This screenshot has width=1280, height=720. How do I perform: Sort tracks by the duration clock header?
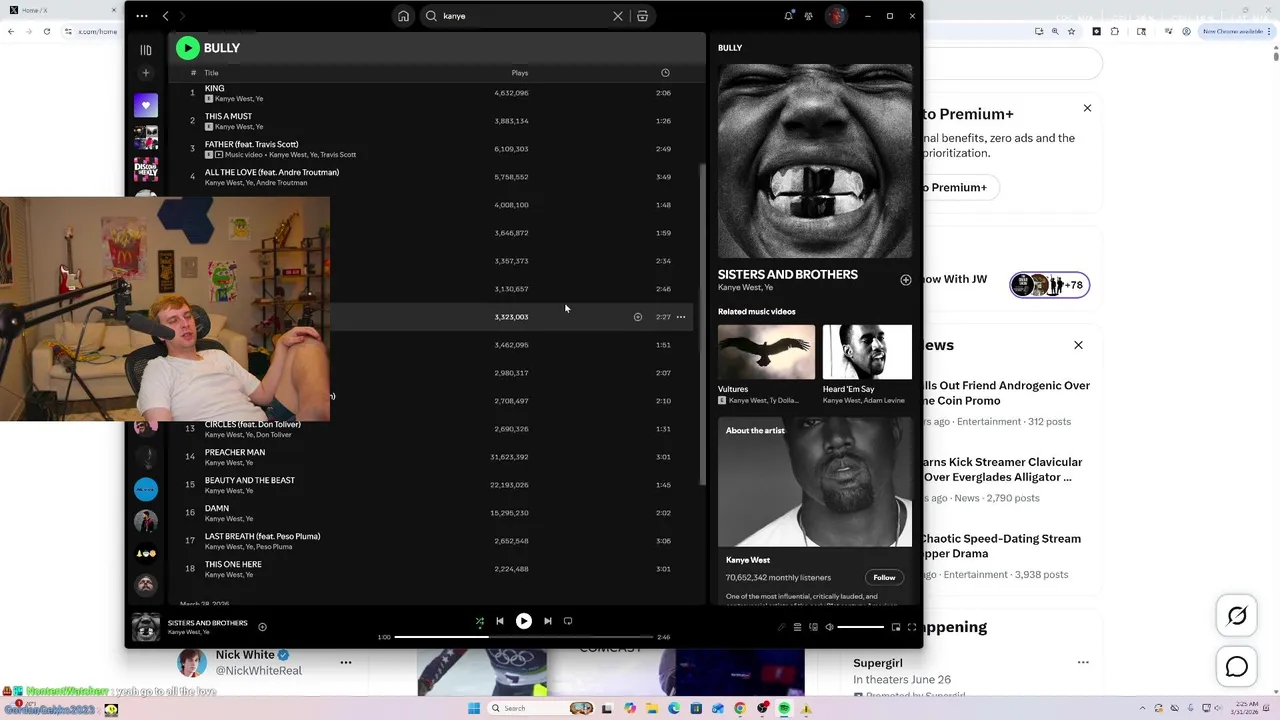pyautogui.click(x=665, y=73)
